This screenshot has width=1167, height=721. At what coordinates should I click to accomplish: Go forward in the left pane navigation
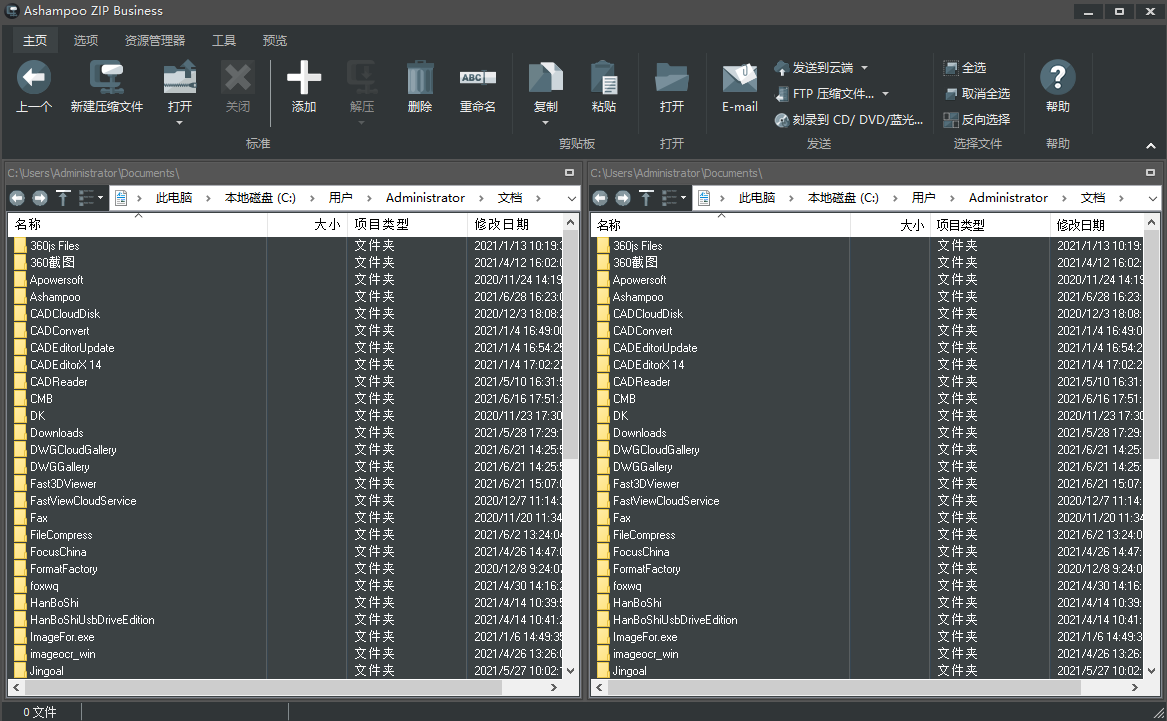click(40, 198)
